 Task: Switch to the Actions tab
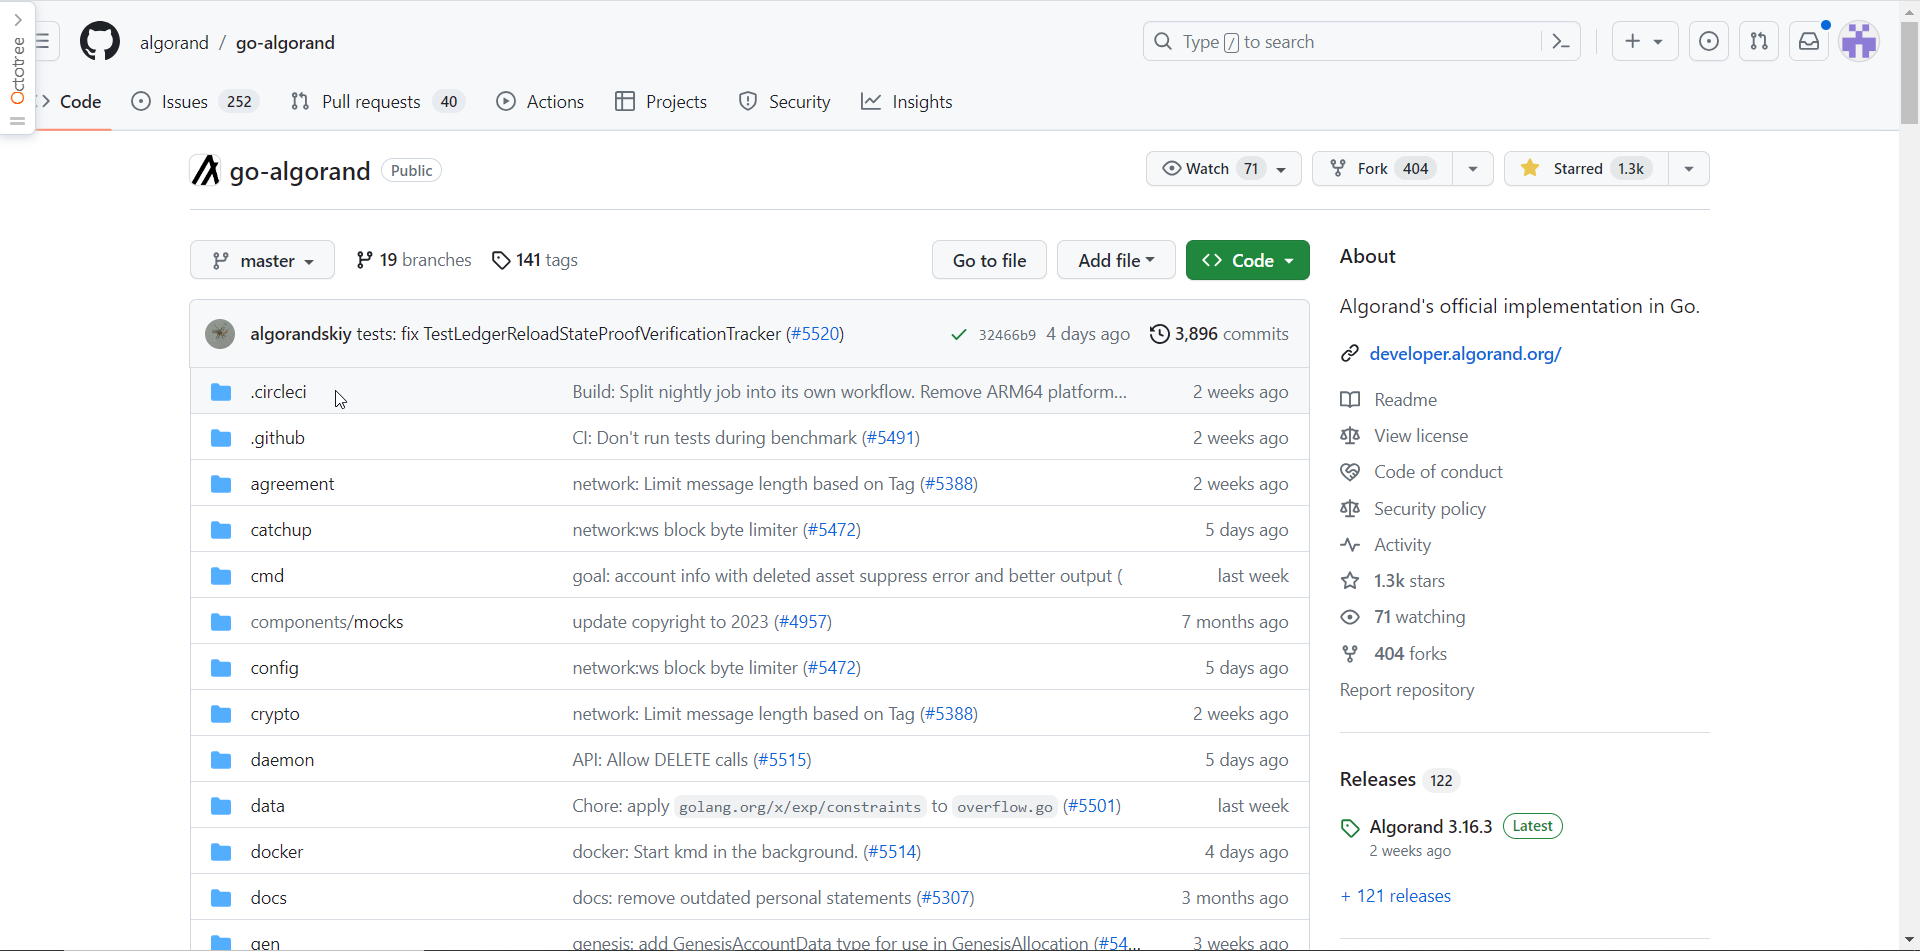540,101
